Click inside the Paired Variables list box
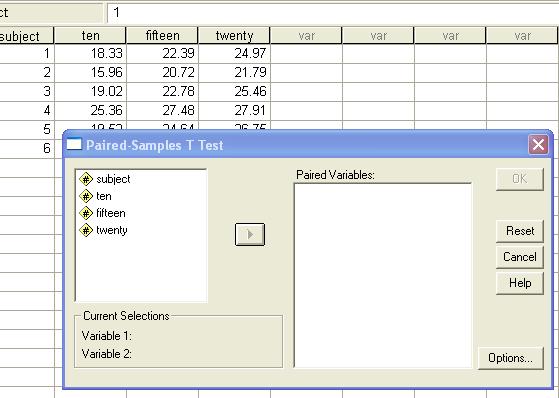This screenshot has width=559, height=398. (x=383, y=275)
